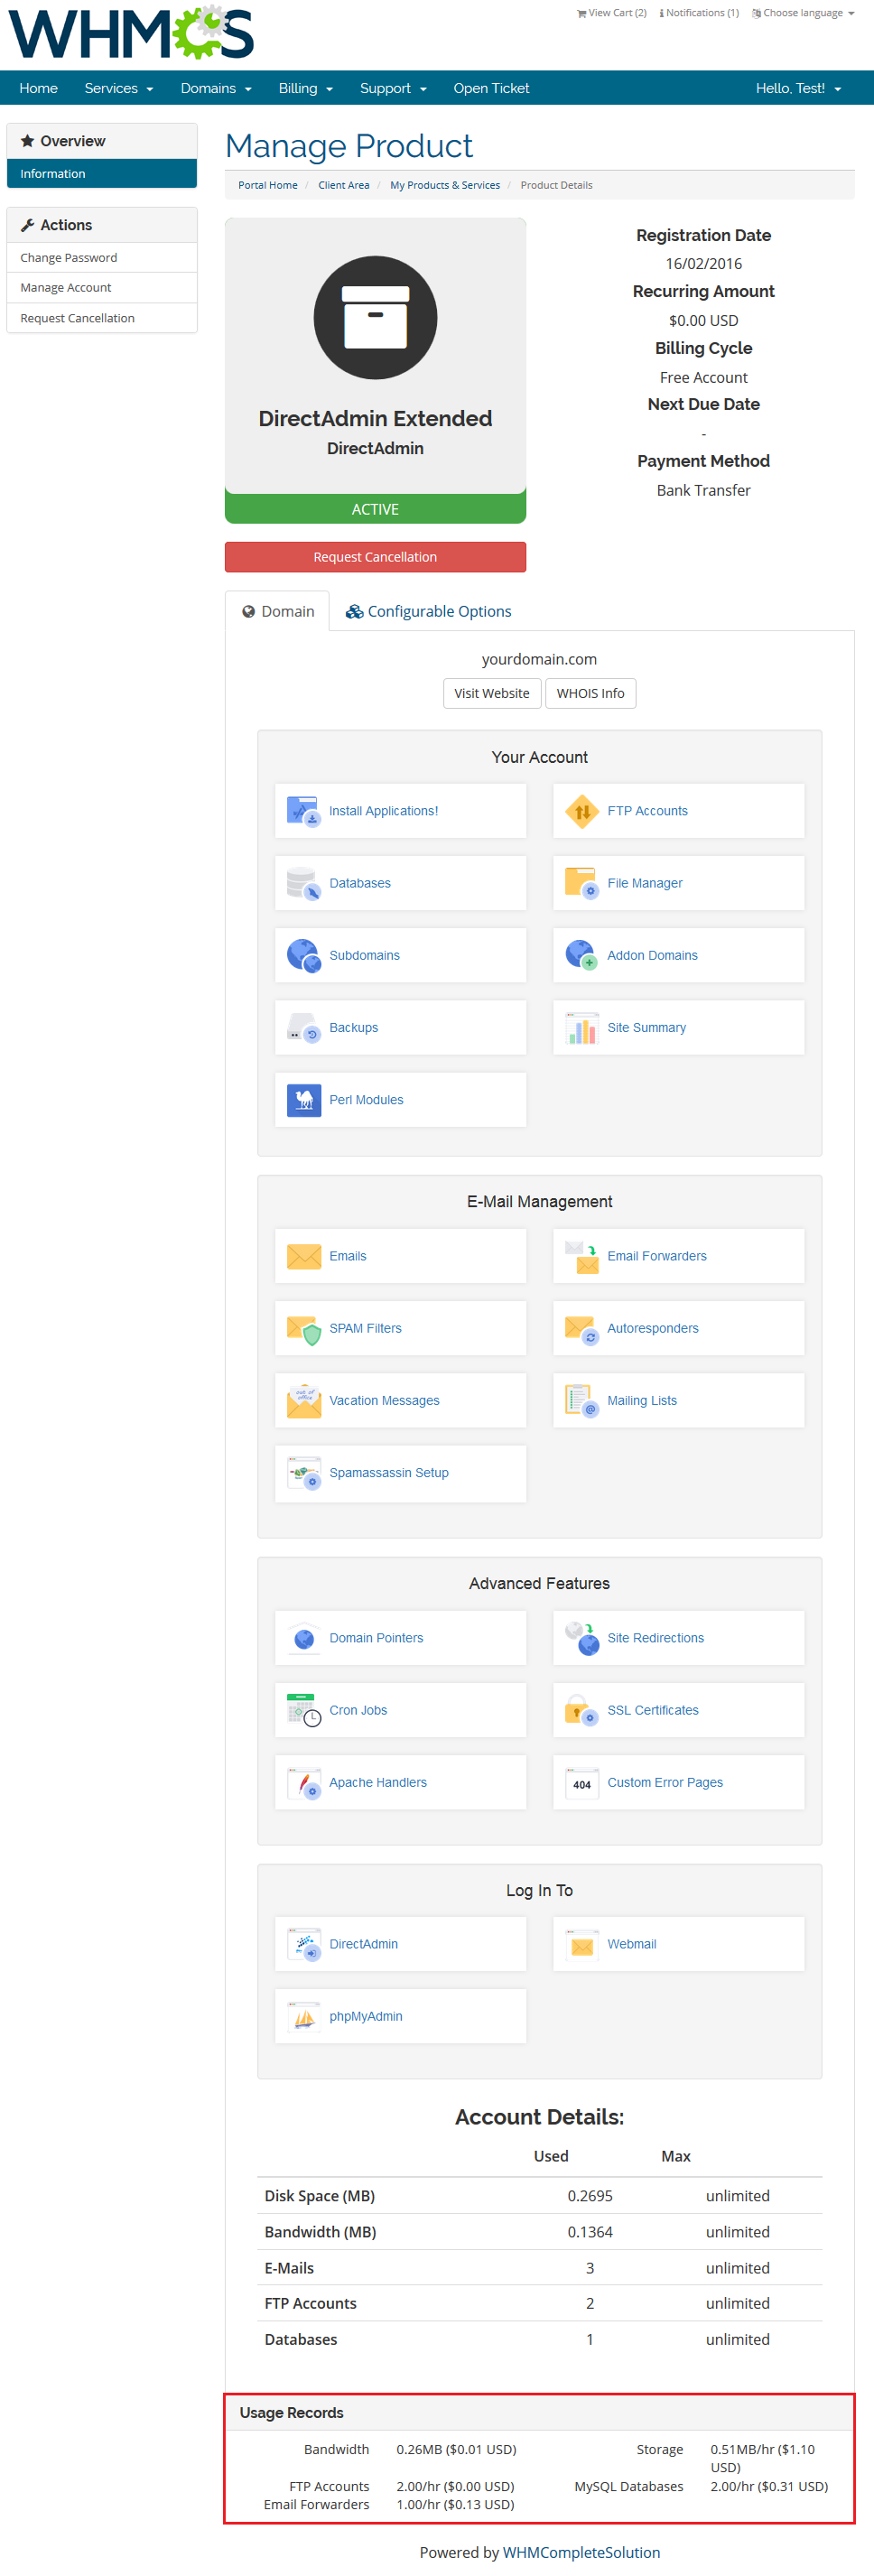
Task: Open the Hello, Test! account menu
Action: coord(797,88)
